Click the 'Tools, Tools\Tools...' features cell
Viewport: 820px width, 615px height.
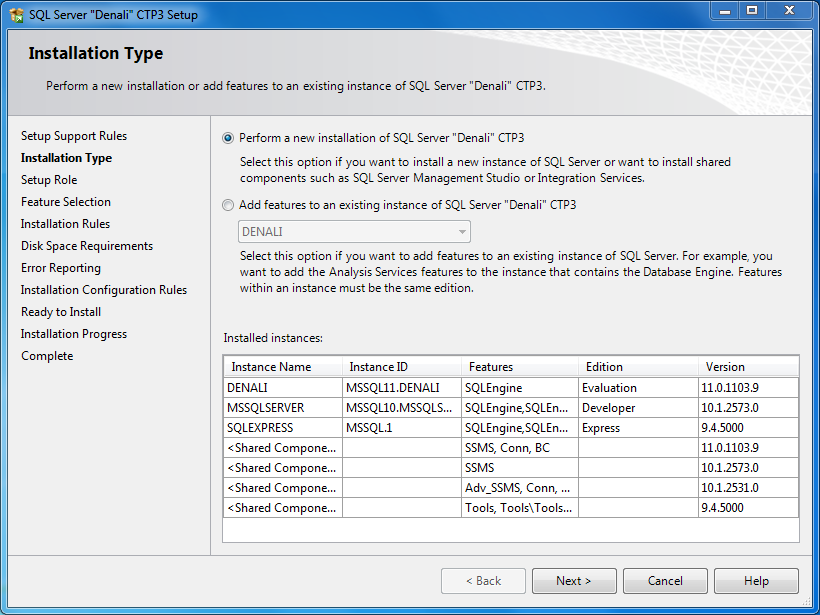[x=520, y=508]
